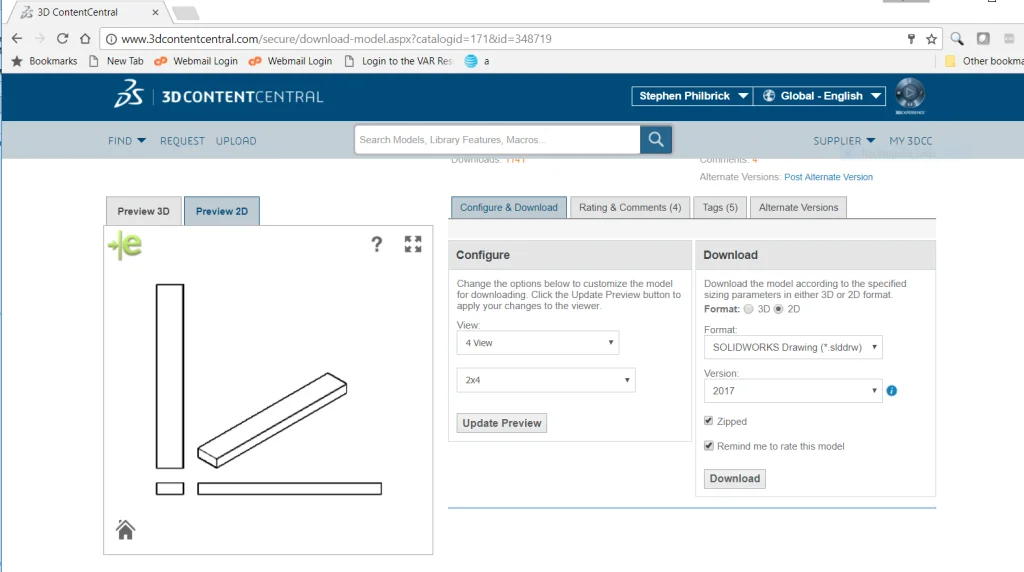The width and height of the screenshot is (1024, 572).
Task: Select the 2D format radio button
Action: coord(778,309)
